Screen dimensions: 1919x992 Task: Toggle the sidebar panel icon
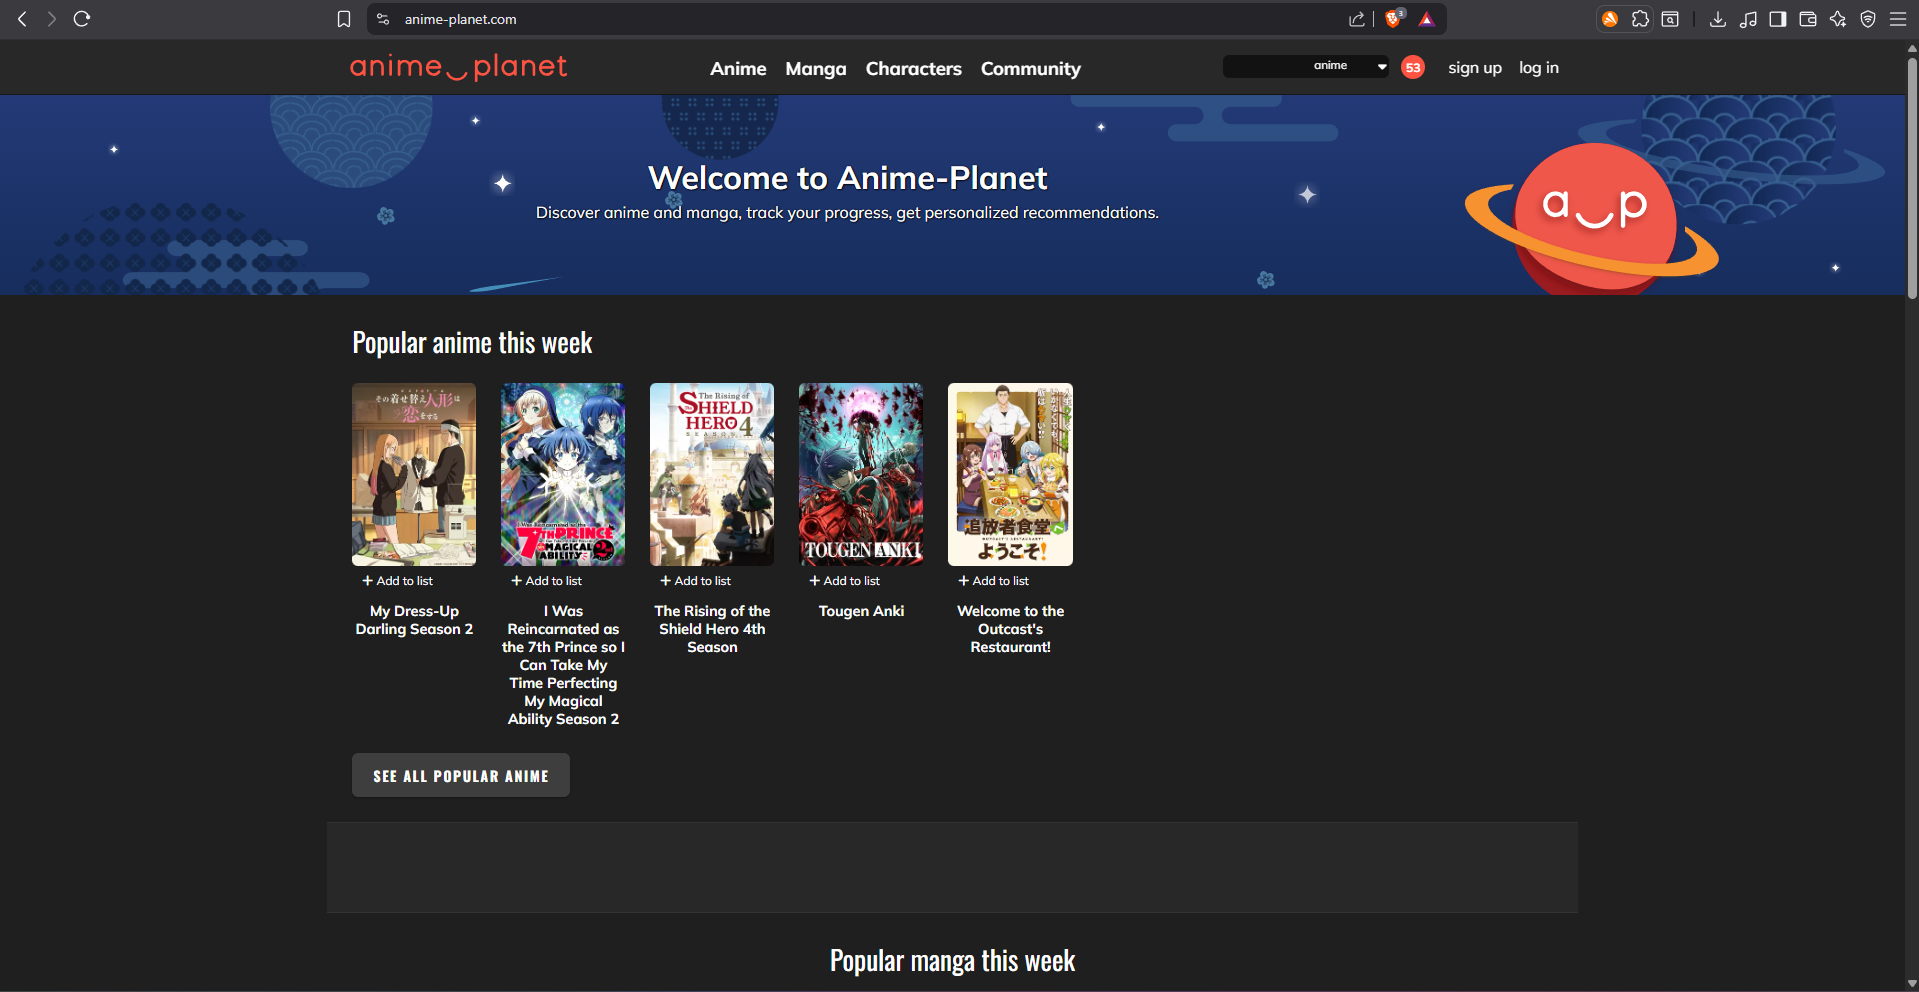pyautogui.click(x=1778, y=19)
